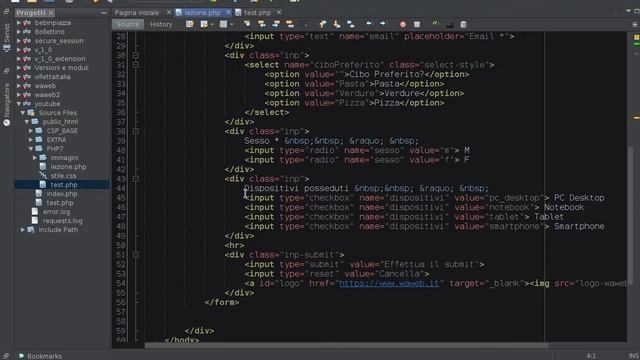Click the INS insert mode indicator
640x360 pixels.
pos(634,356)
